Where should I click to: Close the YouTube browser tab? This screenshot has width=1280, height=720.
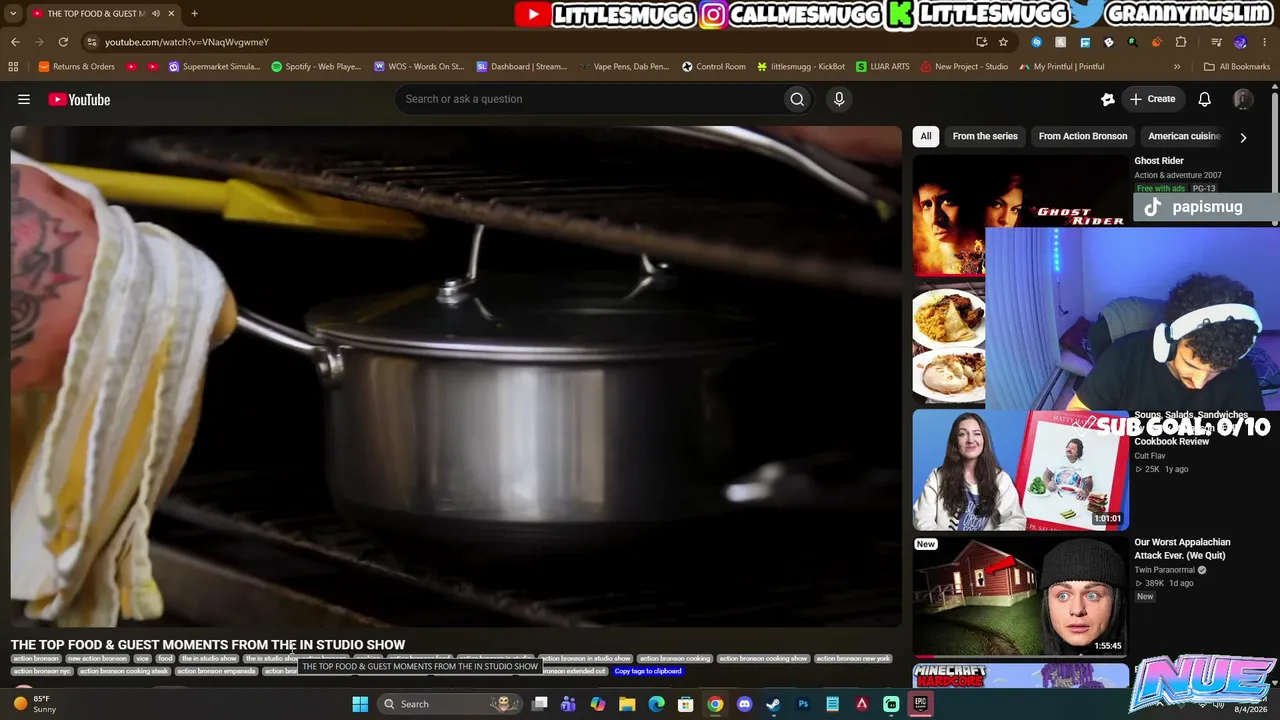[171, 14]
